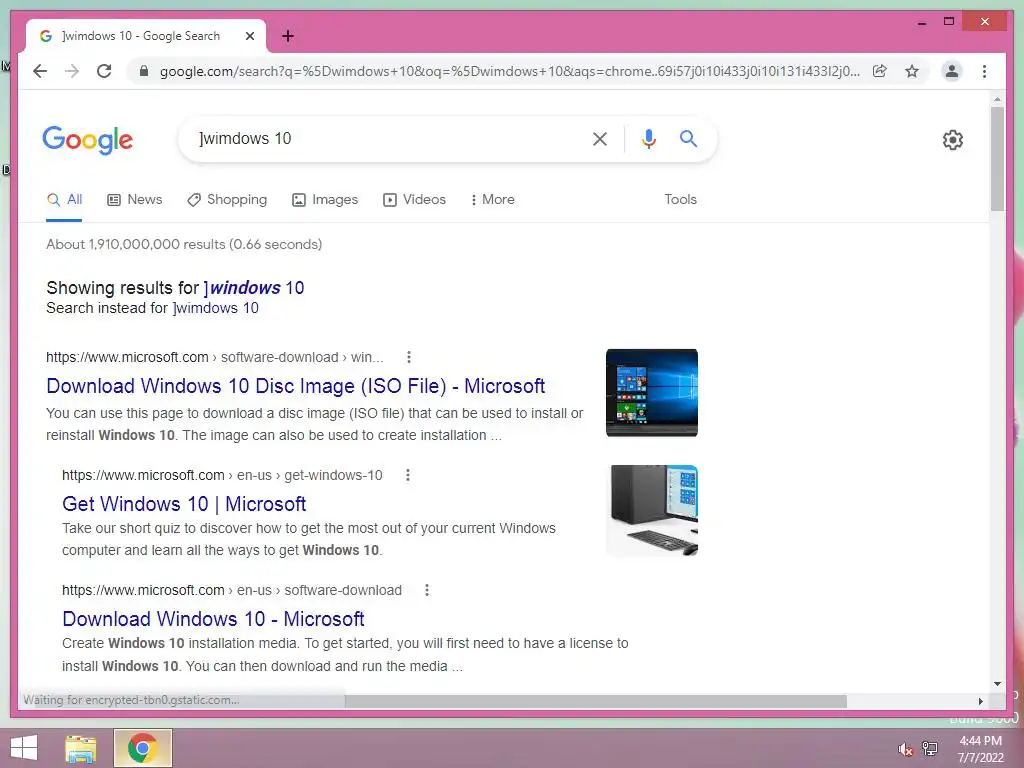Open the search Tools options
Image resolution: width=1024 pixels, height=768 pixels.
click(680, 200)
